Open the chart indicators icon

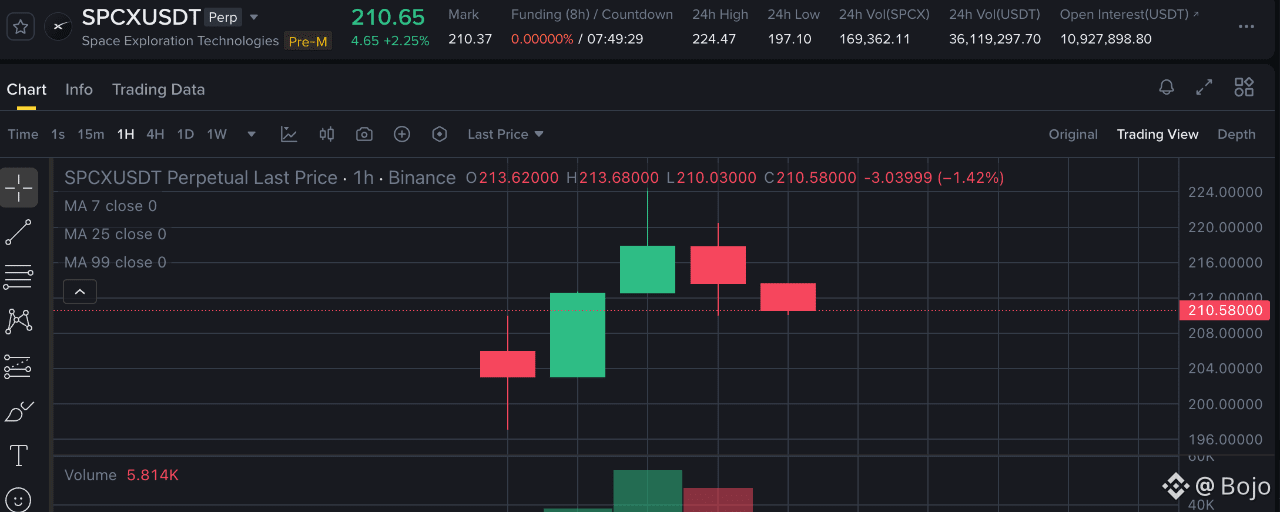pos(289,134)
